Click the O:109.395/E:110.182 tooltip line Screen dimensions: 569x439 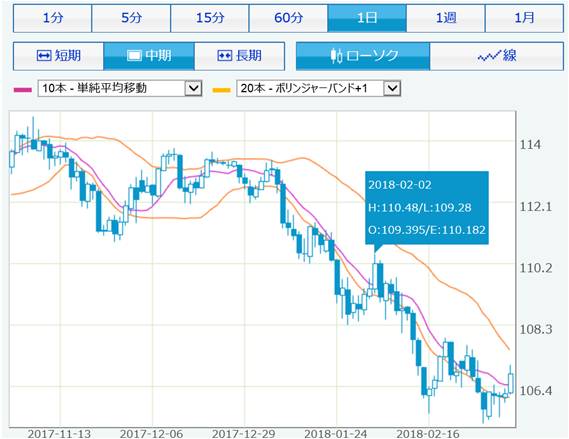(427, 230)
